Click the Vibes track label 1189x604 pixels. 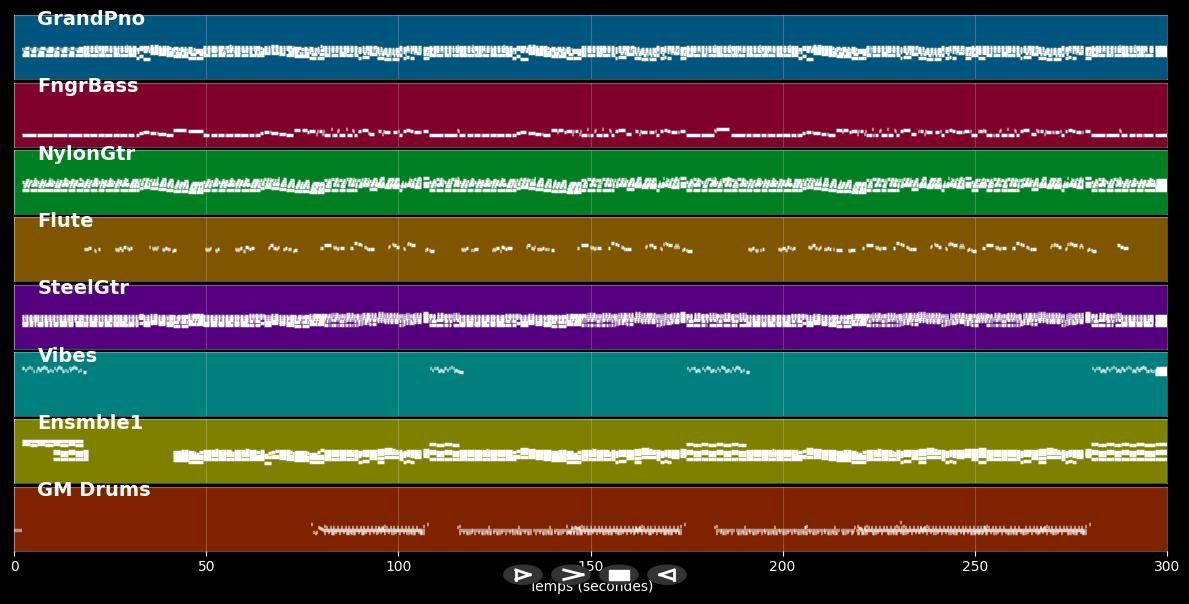click(x=67, y=356)
